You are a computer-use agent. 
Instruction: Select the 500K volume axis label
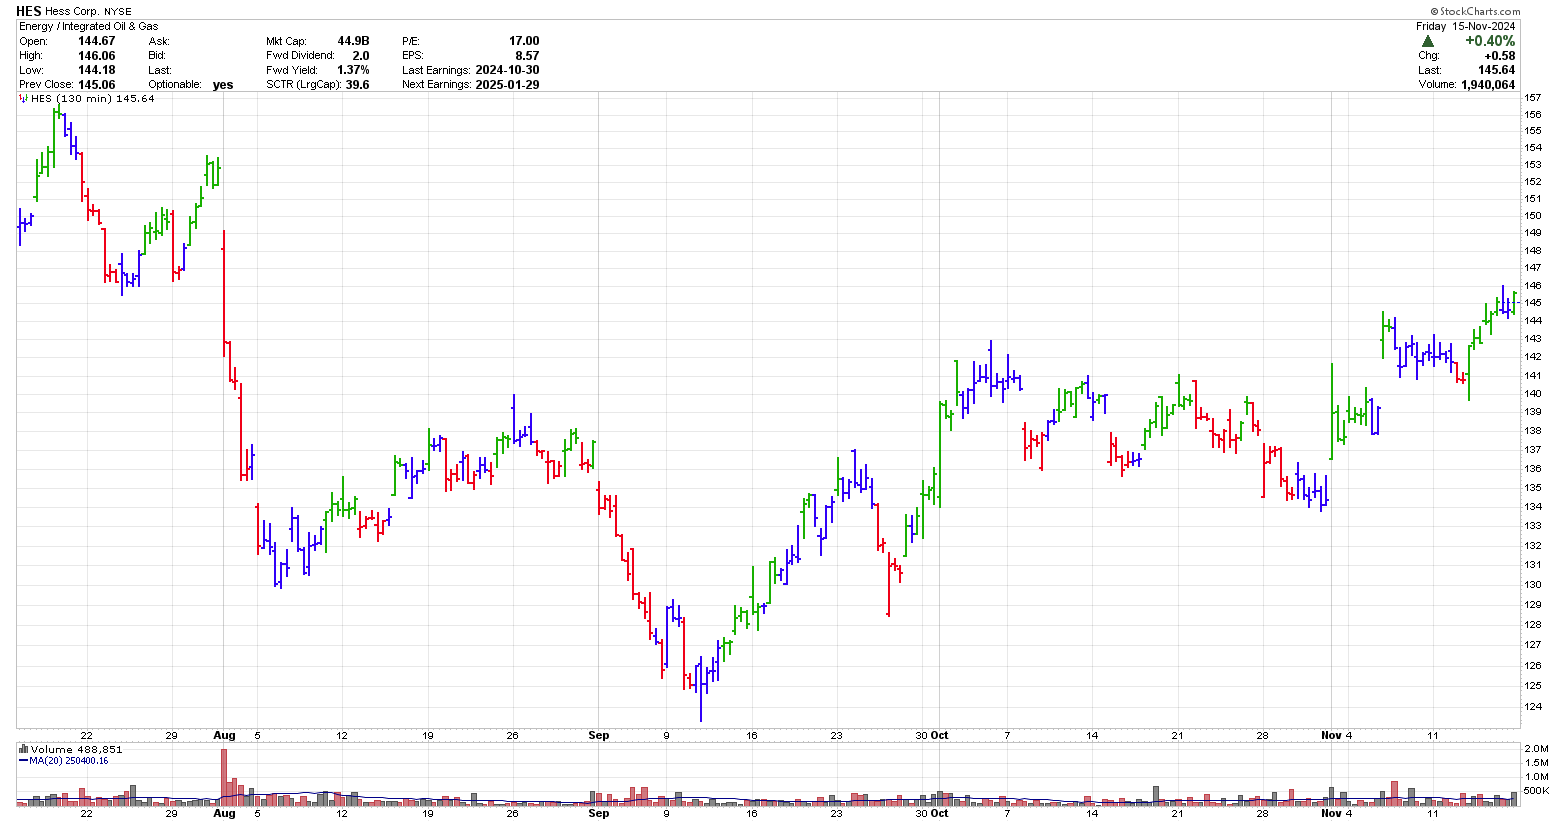coord(1536,790)
